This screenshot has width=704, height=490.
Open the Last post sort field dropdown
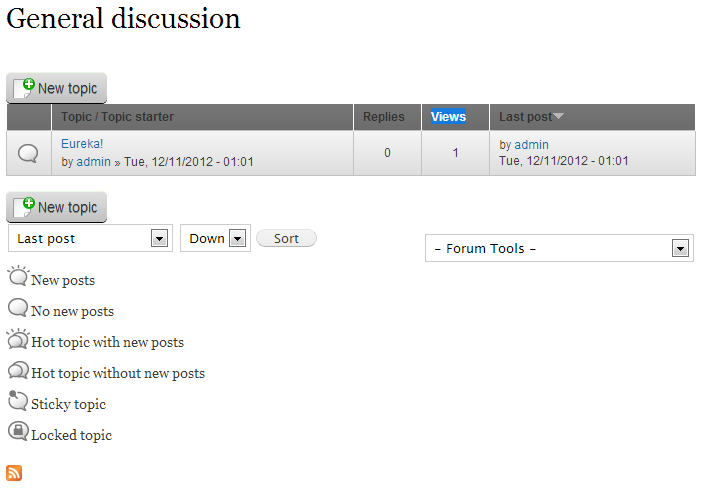coord(158,238)
